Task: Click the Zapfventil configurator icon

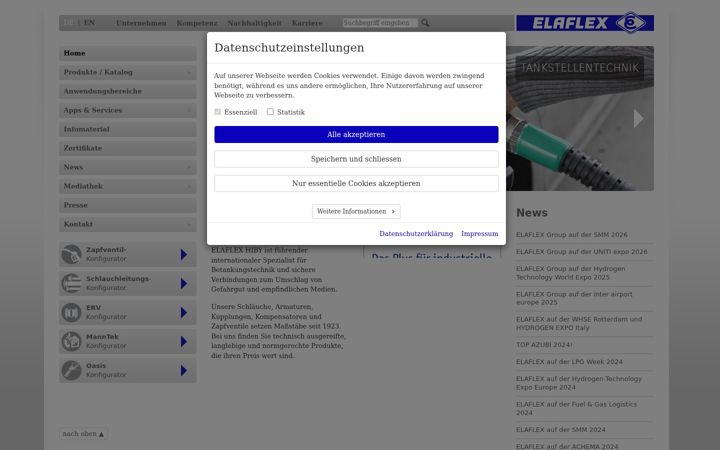Action: pos(71,254)
